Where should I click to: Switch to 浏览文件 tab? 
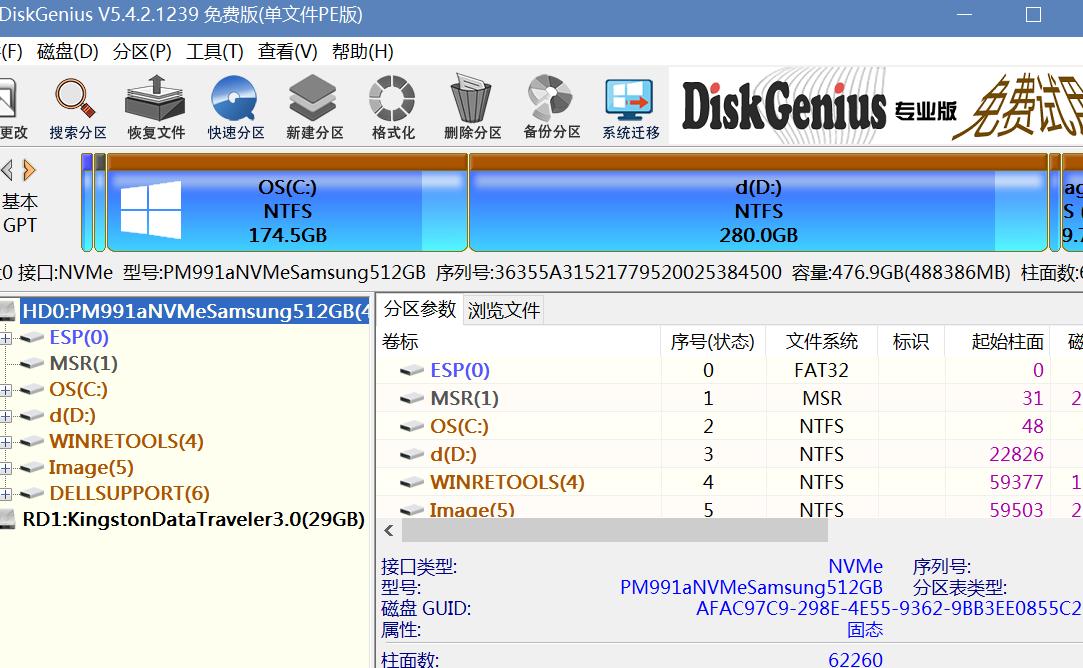[504, 310]
